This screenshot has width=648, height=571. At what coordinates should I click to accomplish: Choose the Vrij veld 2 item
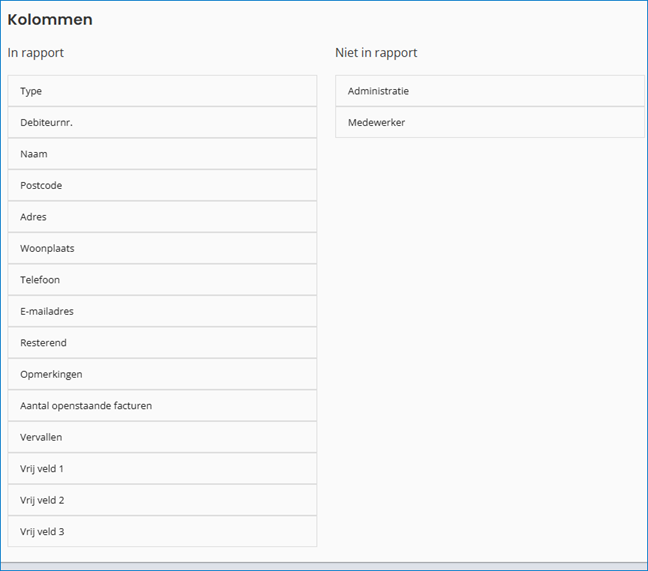pyautogui.click(x=161, y=500)
